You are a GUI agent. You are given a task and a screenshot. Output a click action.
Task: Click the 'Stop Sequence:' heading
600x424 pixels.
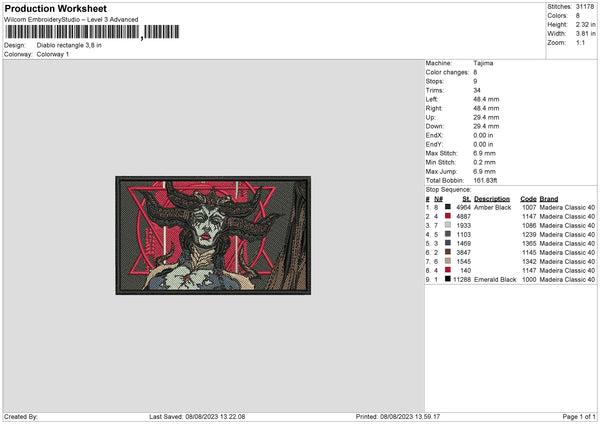[448, 190]
